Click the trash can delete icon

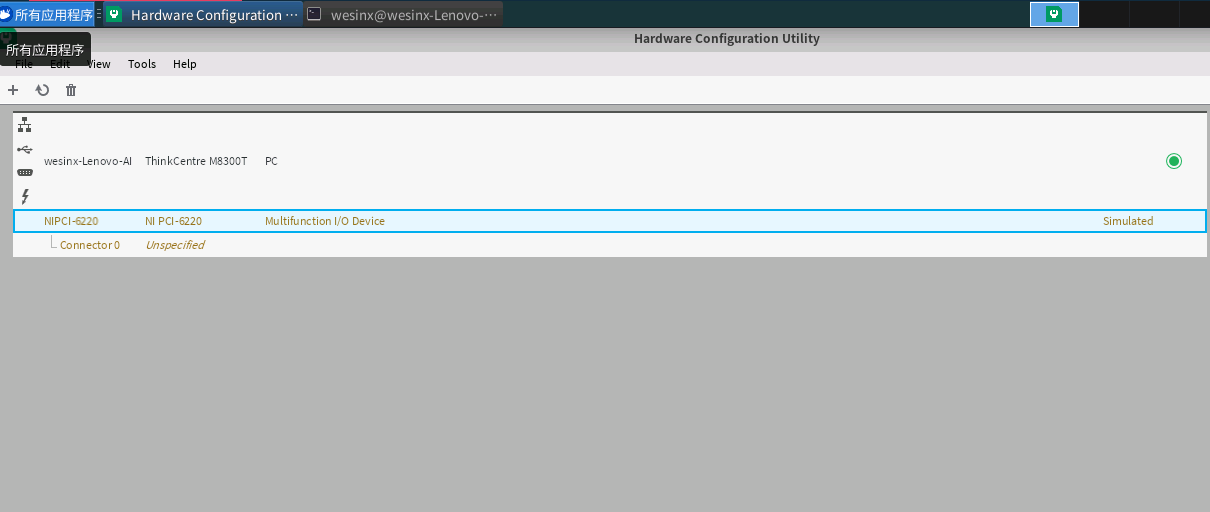pyautogui.click(x=71, y=90)
